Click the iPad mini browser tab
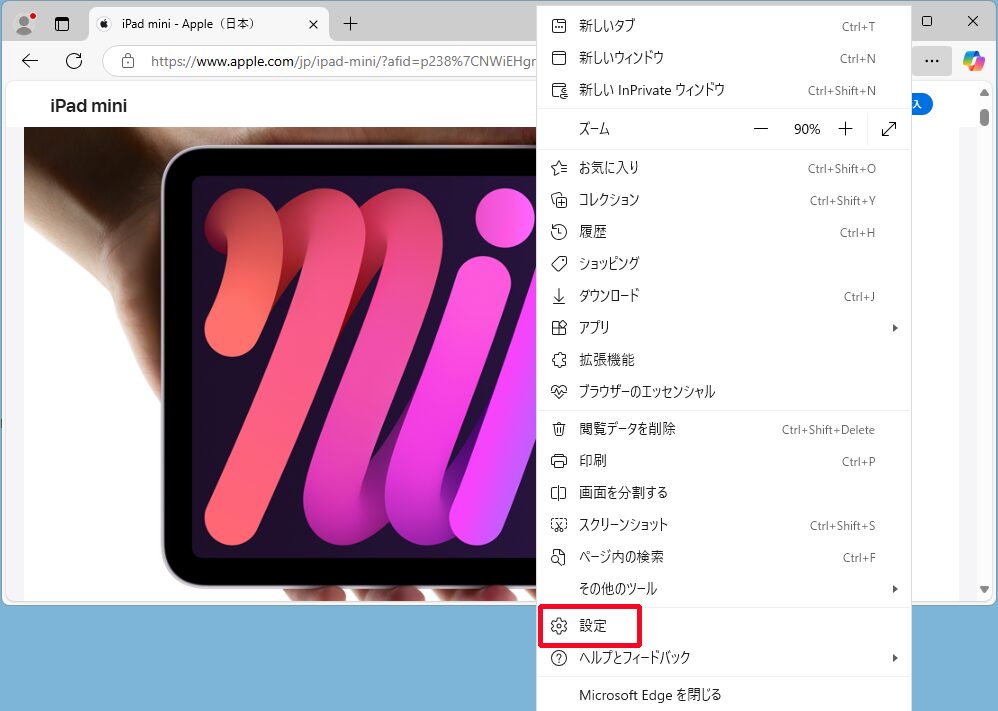Screen dimensions: 998x711 coord(200,24)
